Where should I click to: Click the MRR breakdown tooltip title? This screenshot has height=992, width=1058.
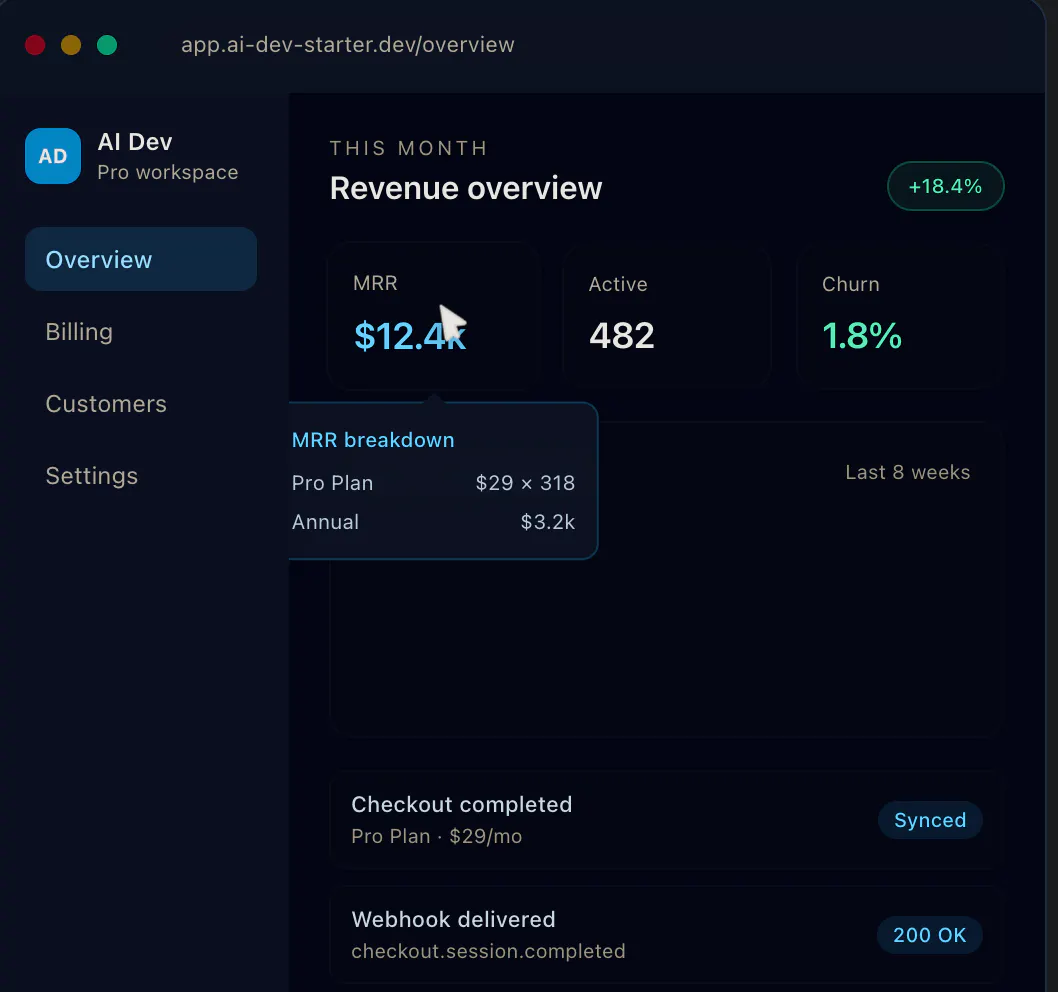[x=373, y=440]
